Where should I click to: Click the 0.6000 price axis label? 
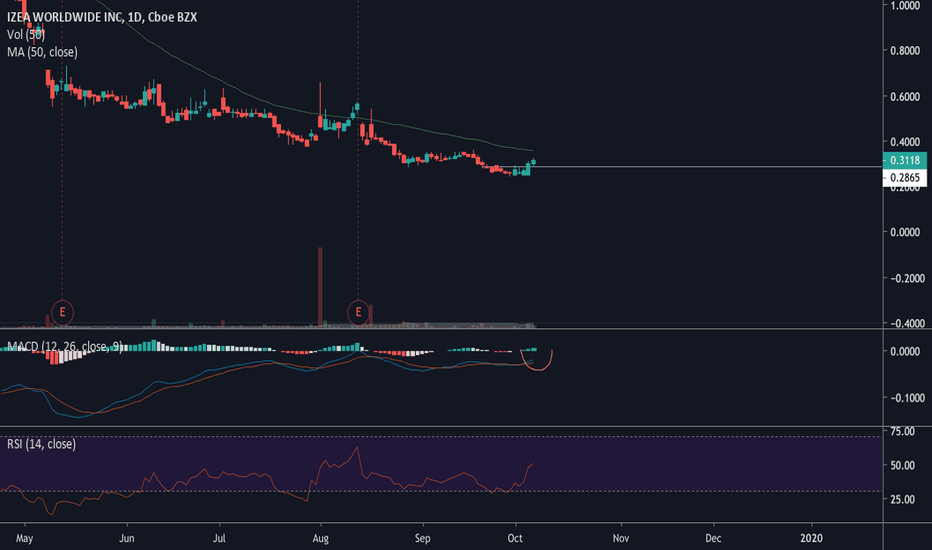[905, 96]
